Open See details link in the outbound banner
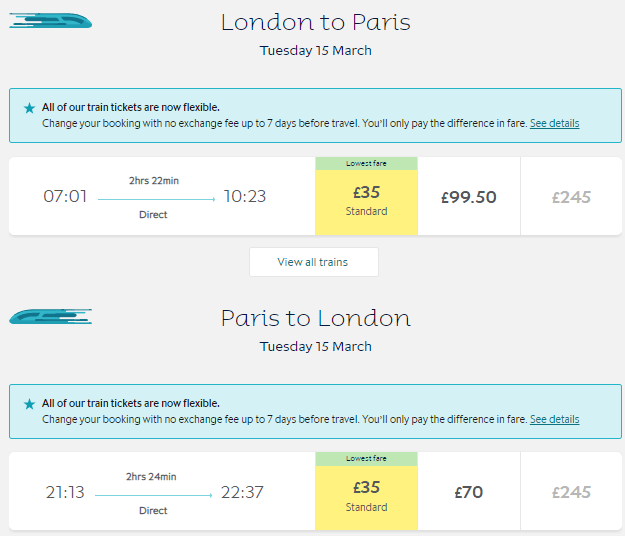 point(554,124)
